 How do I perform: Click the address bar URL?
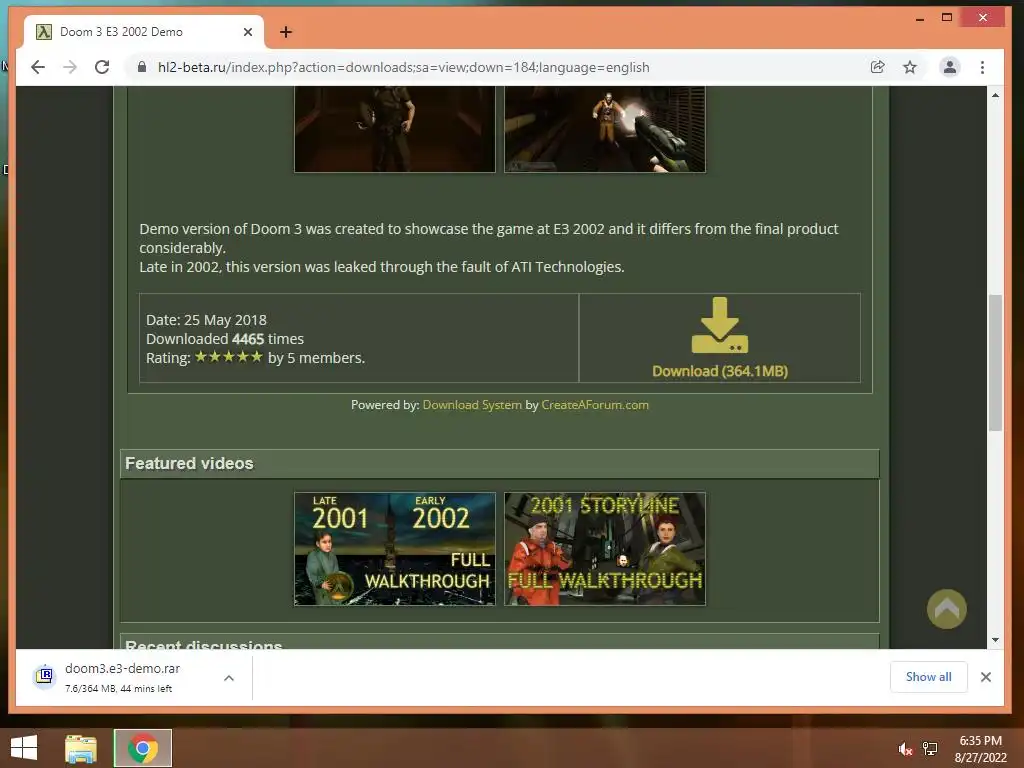pyautogui.click(x=404, y=67)
